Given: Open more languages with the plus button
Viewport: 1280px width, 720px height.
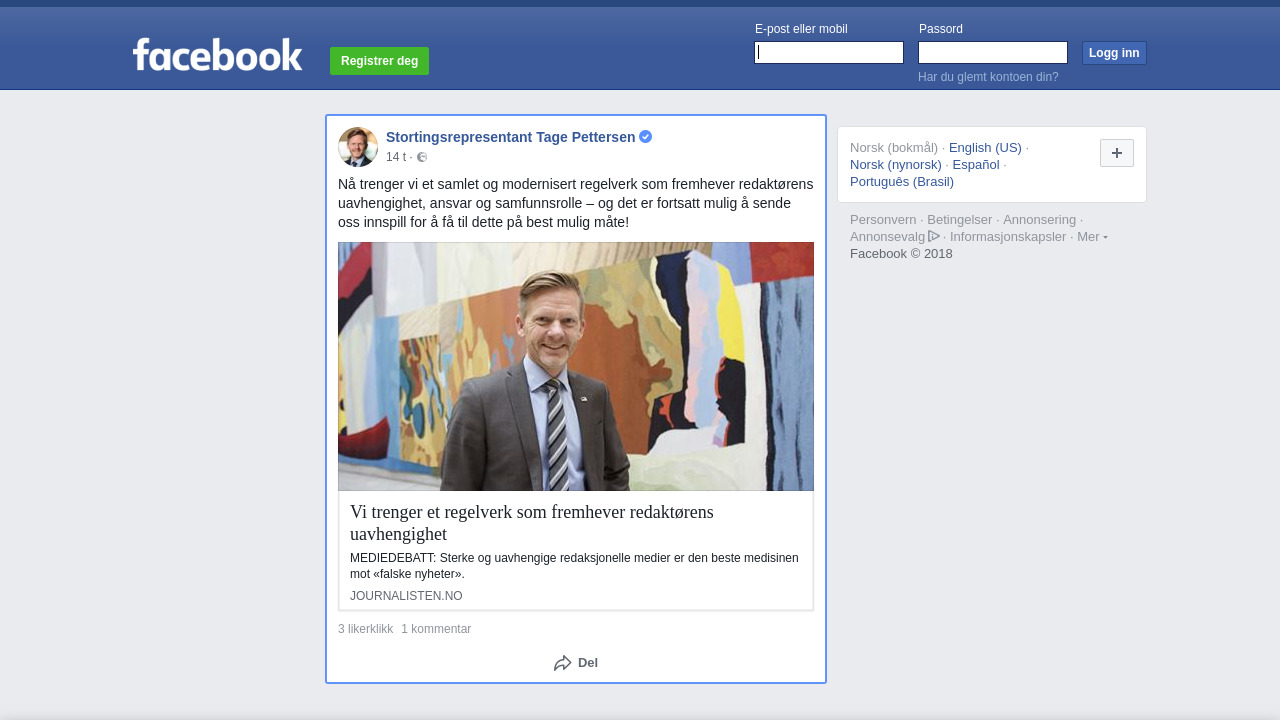Looking at the screenshot, I should [1116, 153].
